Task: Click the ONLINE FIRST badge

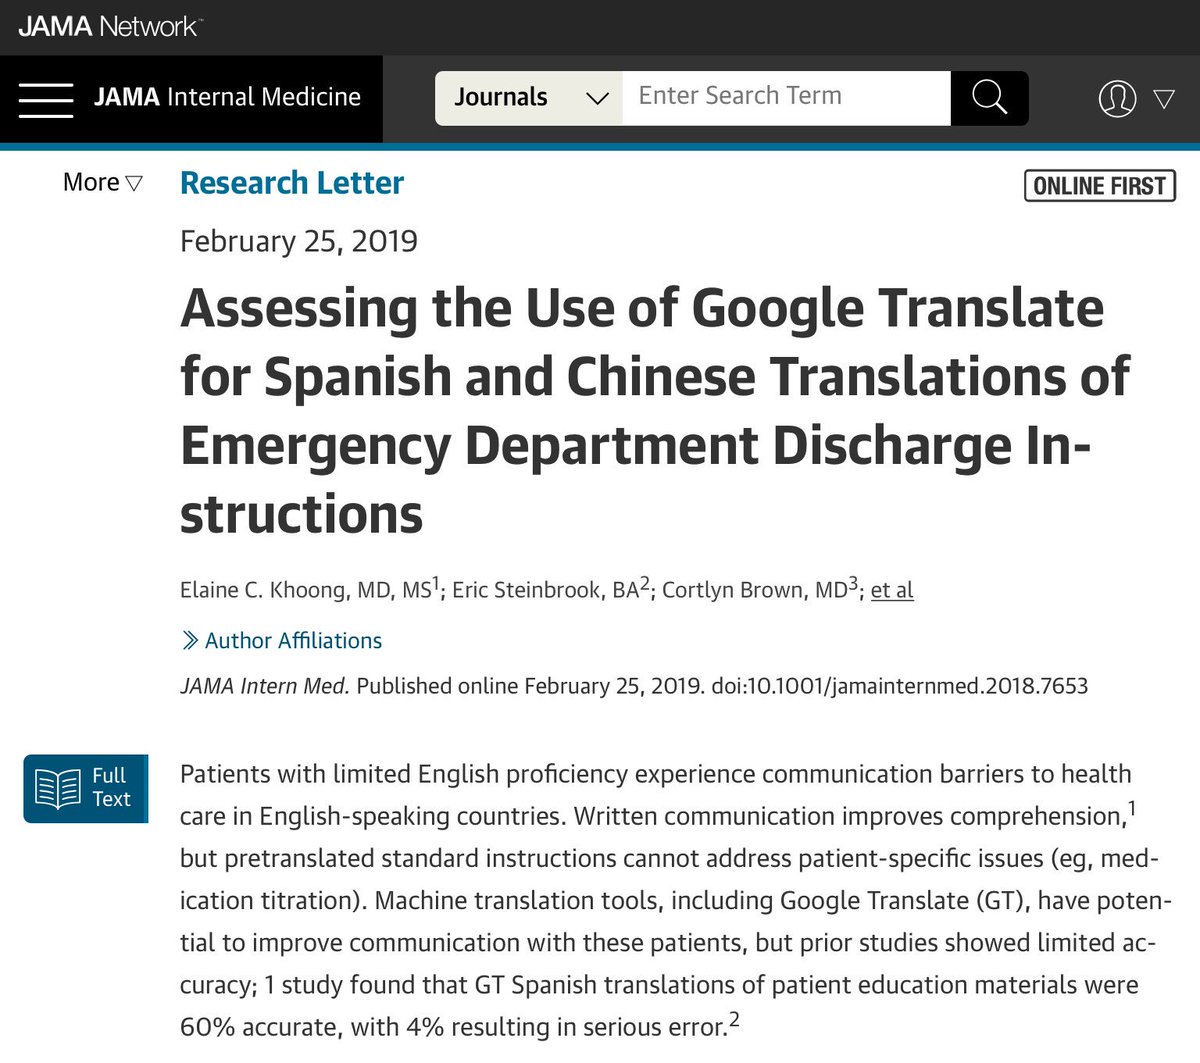Action: pos(1099,186)
